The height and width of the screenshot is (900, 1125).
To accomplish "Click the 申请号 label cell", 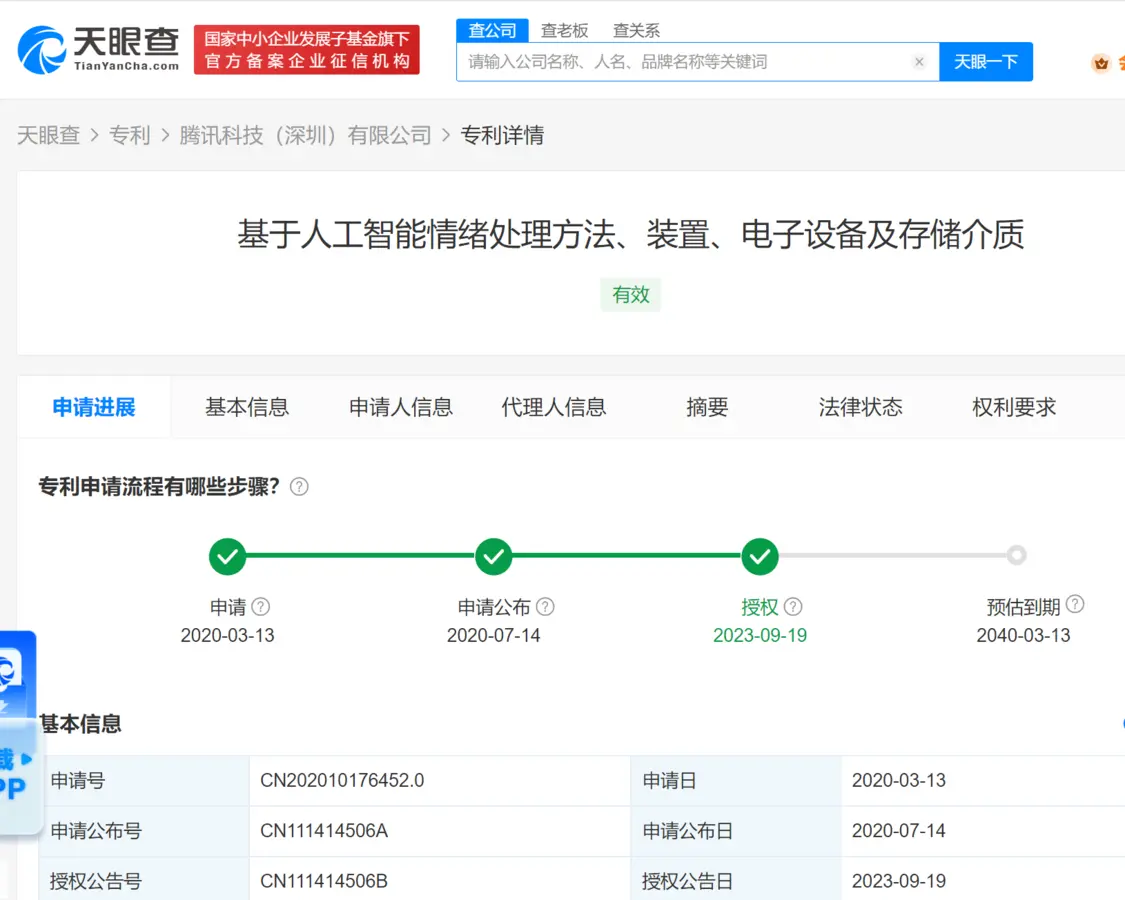I will [144, 780].
